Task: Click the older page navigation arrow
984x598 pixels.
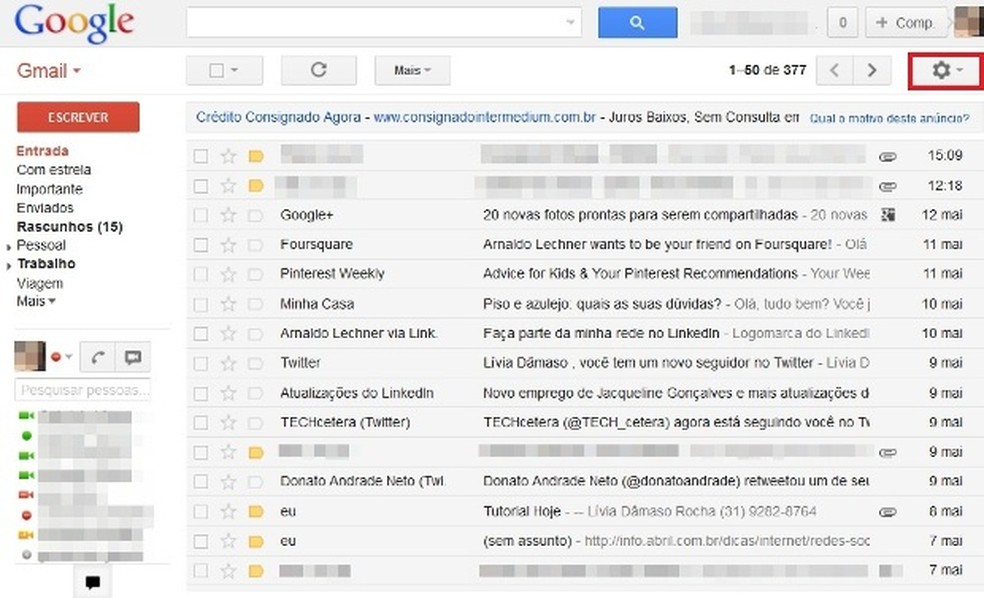Action: coord(871,70)
